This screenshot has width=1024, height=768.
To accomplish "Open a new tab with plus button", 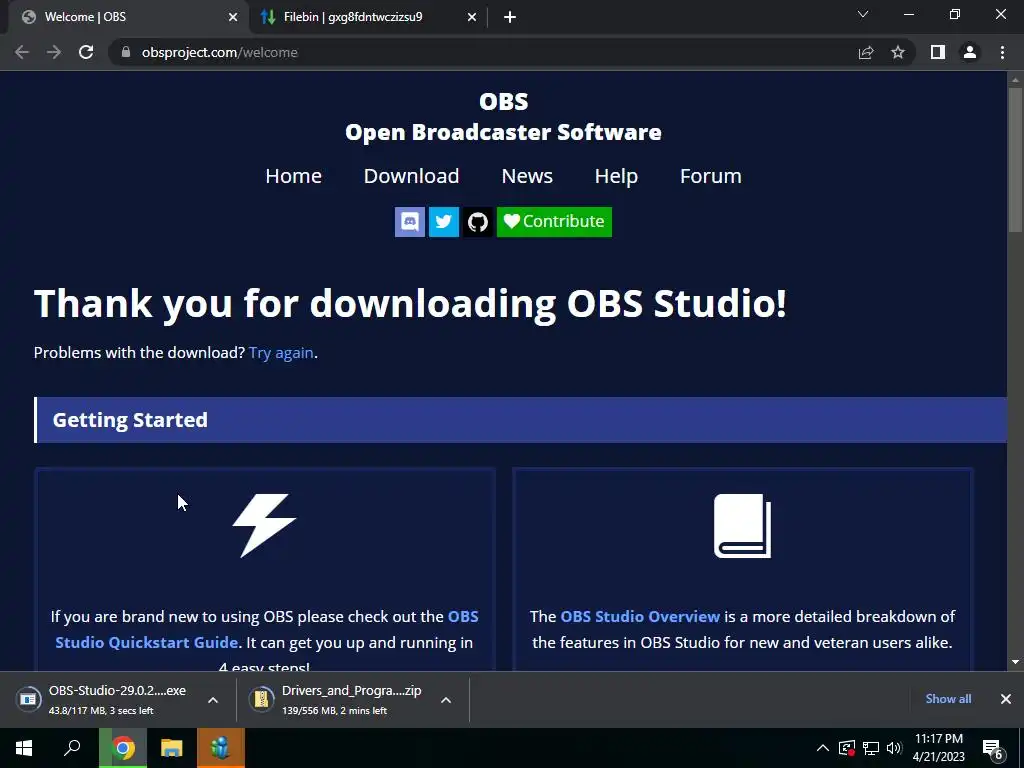I will pos(510,17).
